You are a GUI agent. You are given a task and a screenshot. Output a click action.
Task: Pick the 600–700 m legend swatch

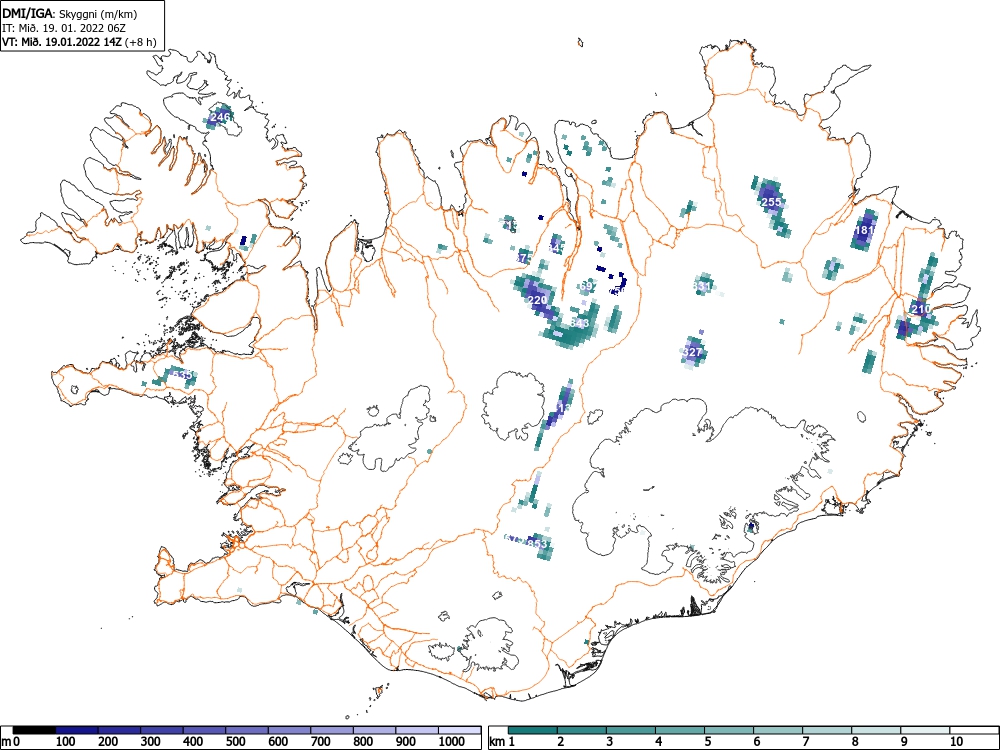pyautogui.click(x=290, y=730)
